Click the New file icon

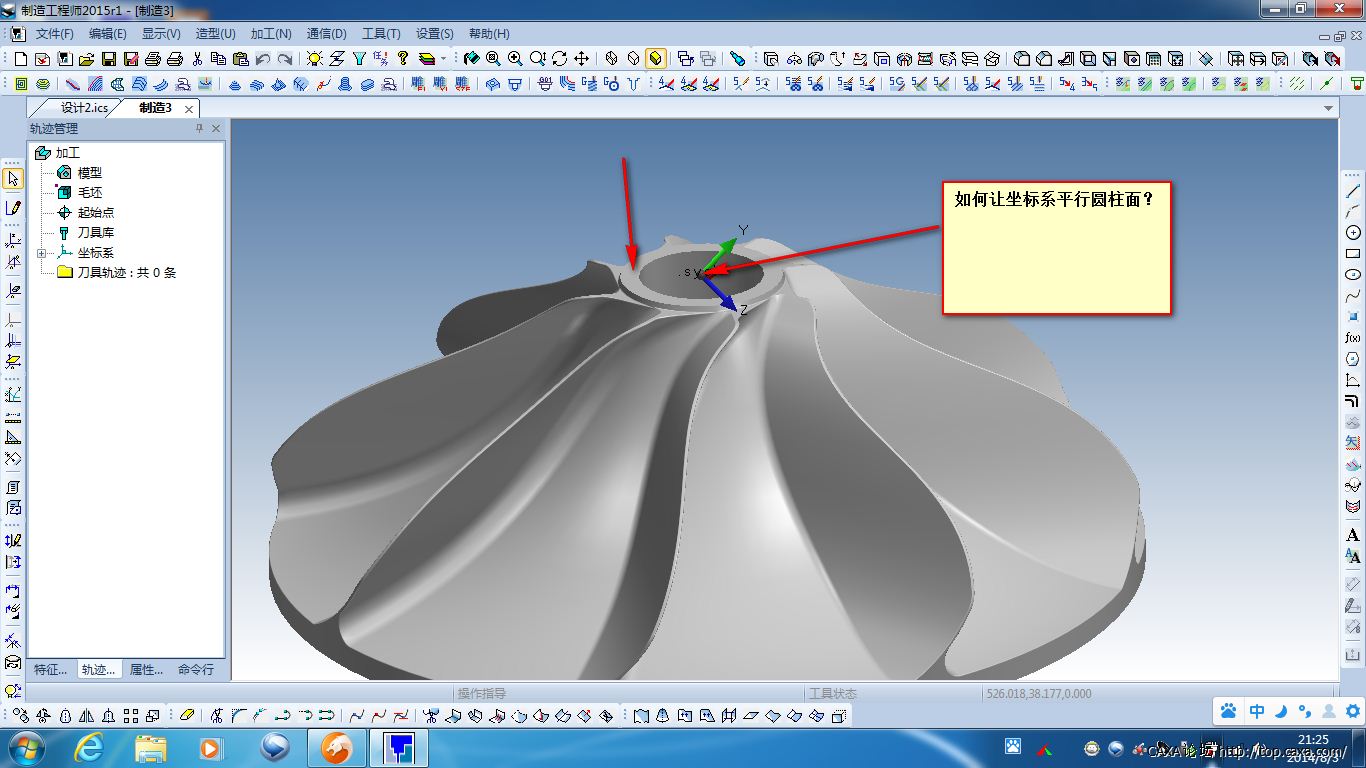(x=21, y=59)
